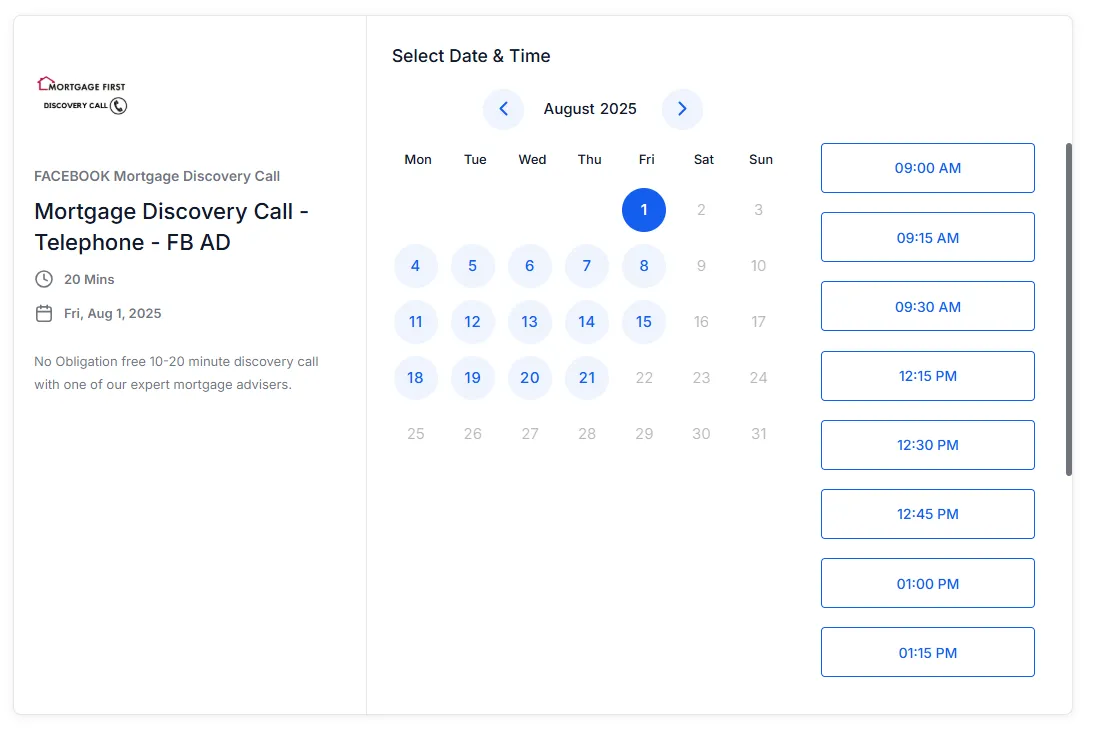Click the calendar icon beside the date

click(x=44, y=313)
